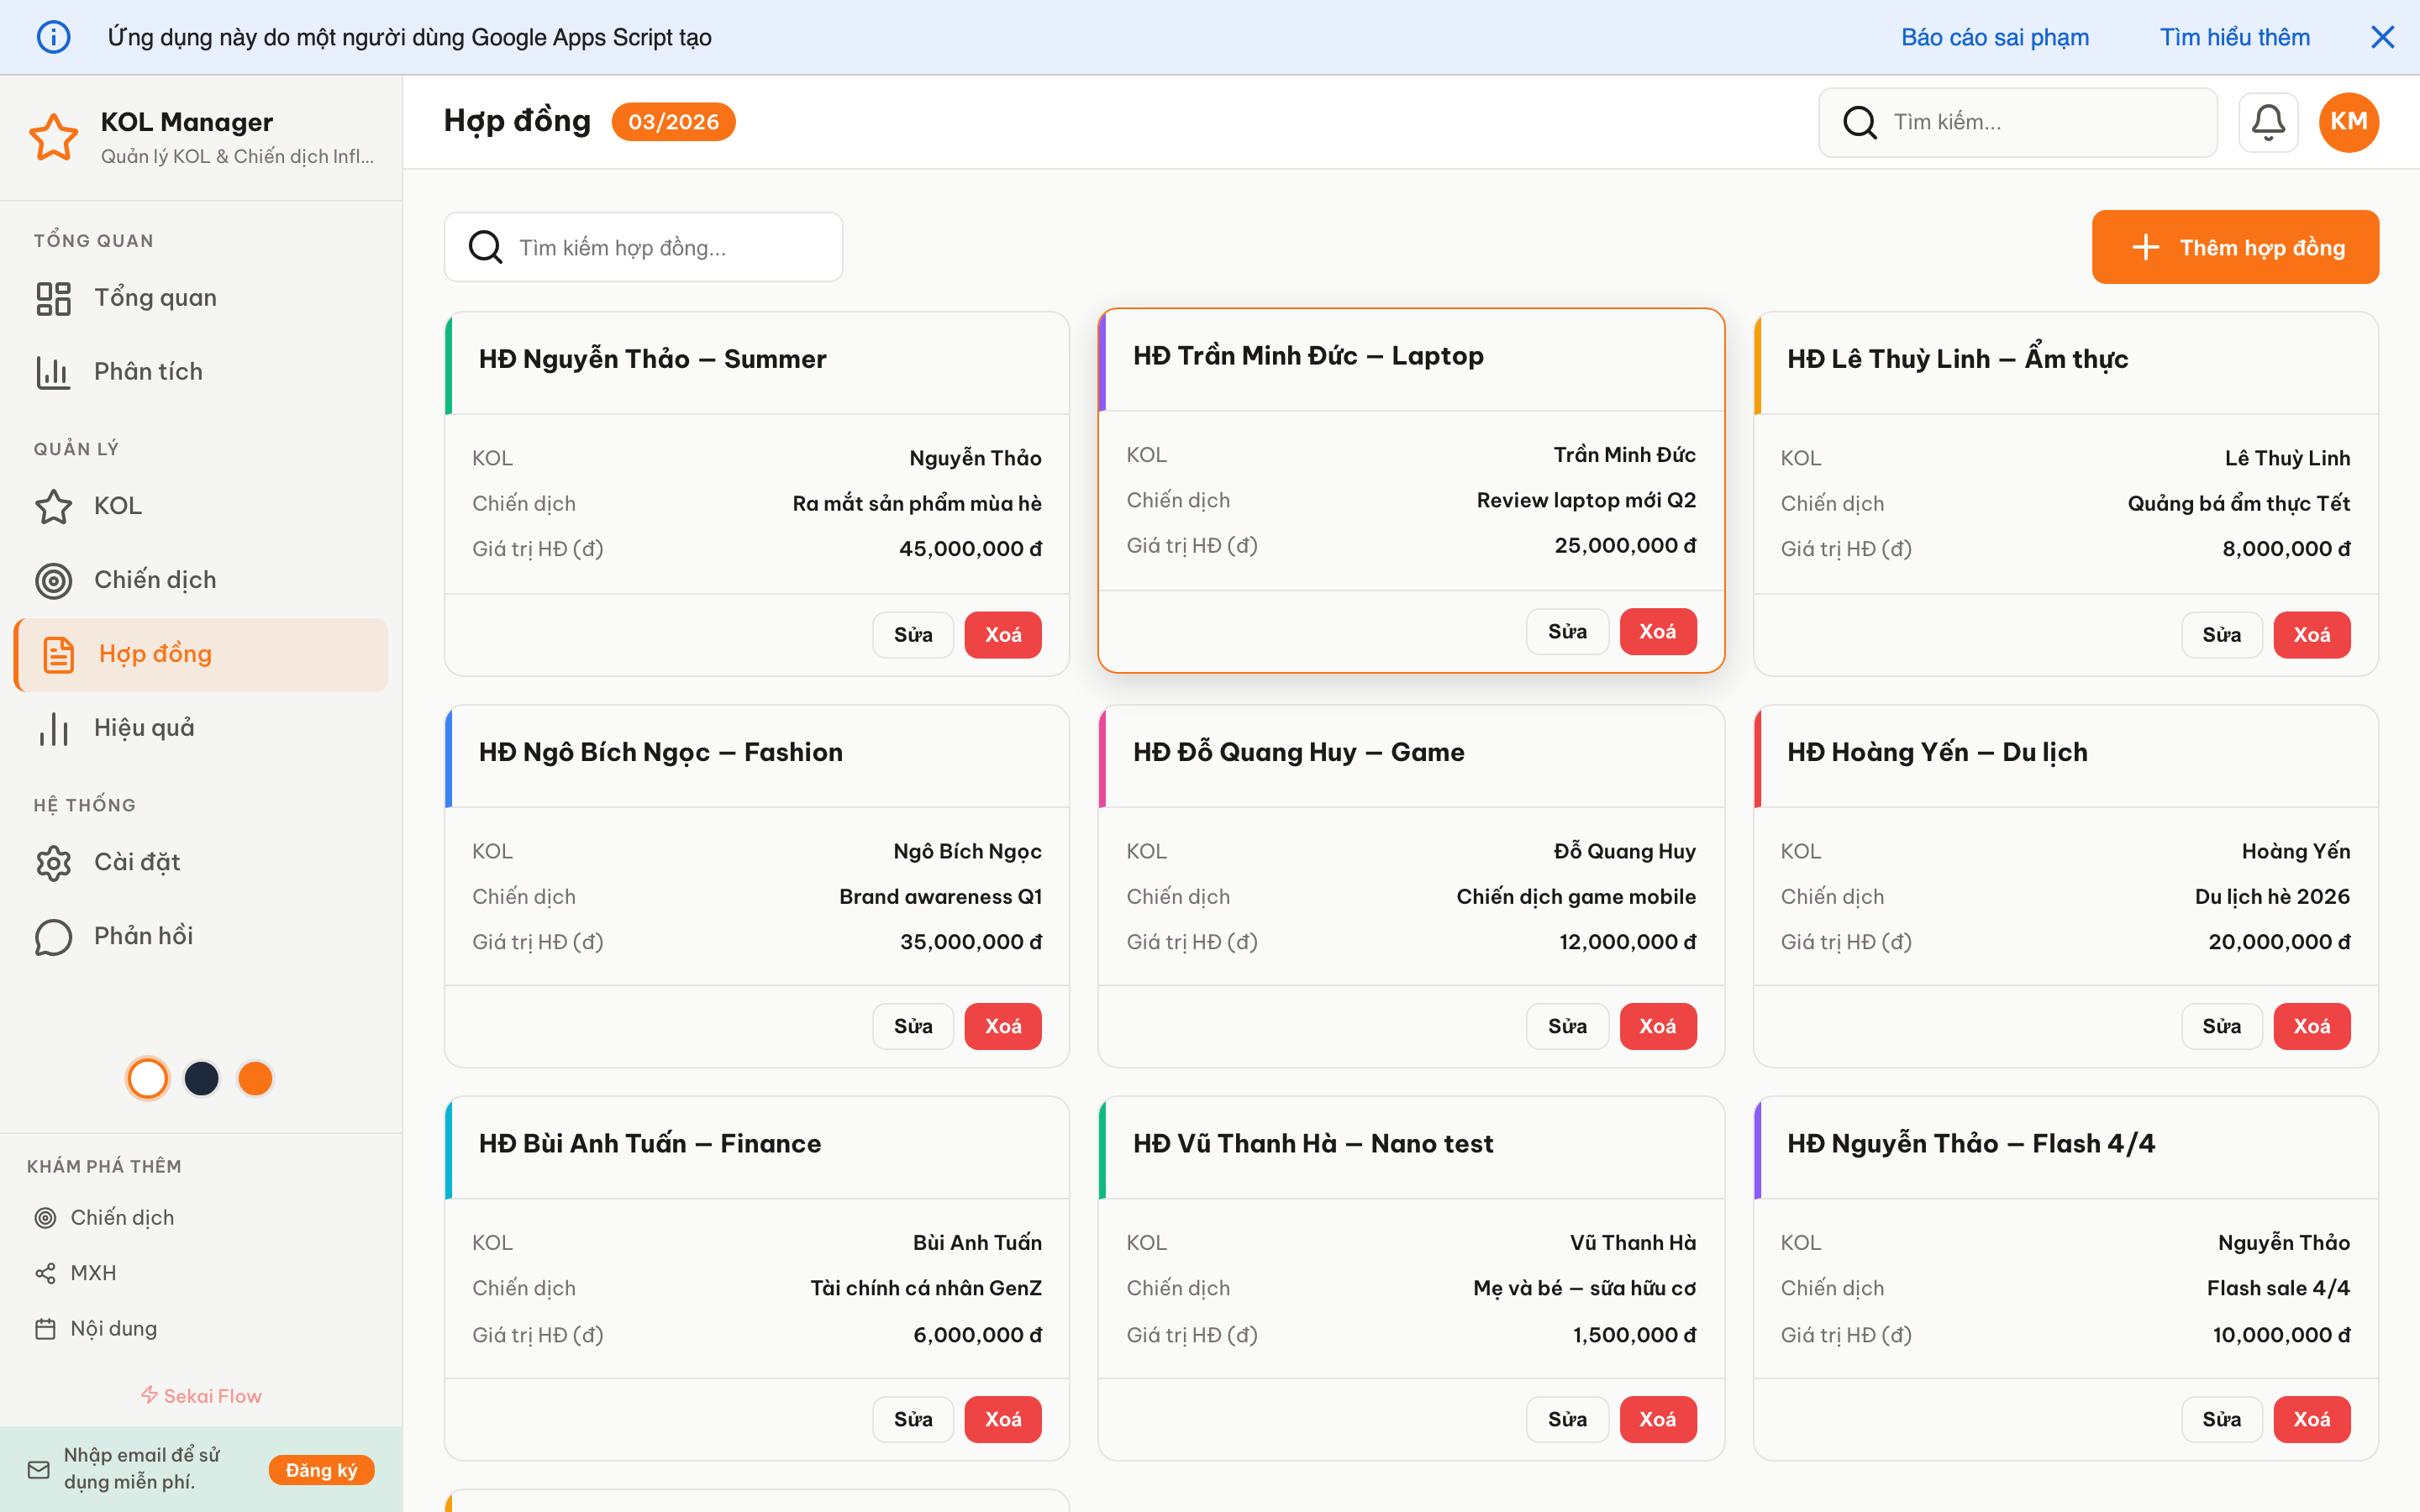Open Tìm hiểu thêm link
Viewport: 2420px width, 1512px height.
[x=2235, y=37]
